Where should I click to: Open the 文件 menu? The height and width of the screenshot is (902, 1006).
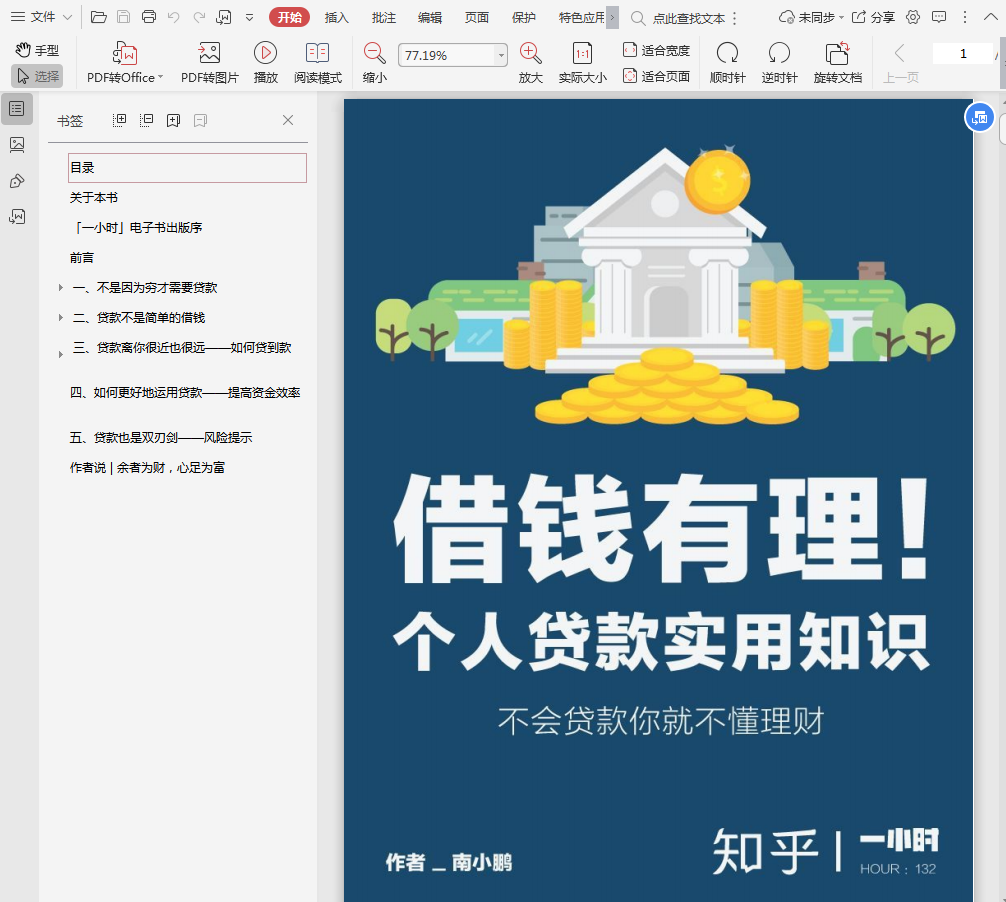tap(41, 17)
